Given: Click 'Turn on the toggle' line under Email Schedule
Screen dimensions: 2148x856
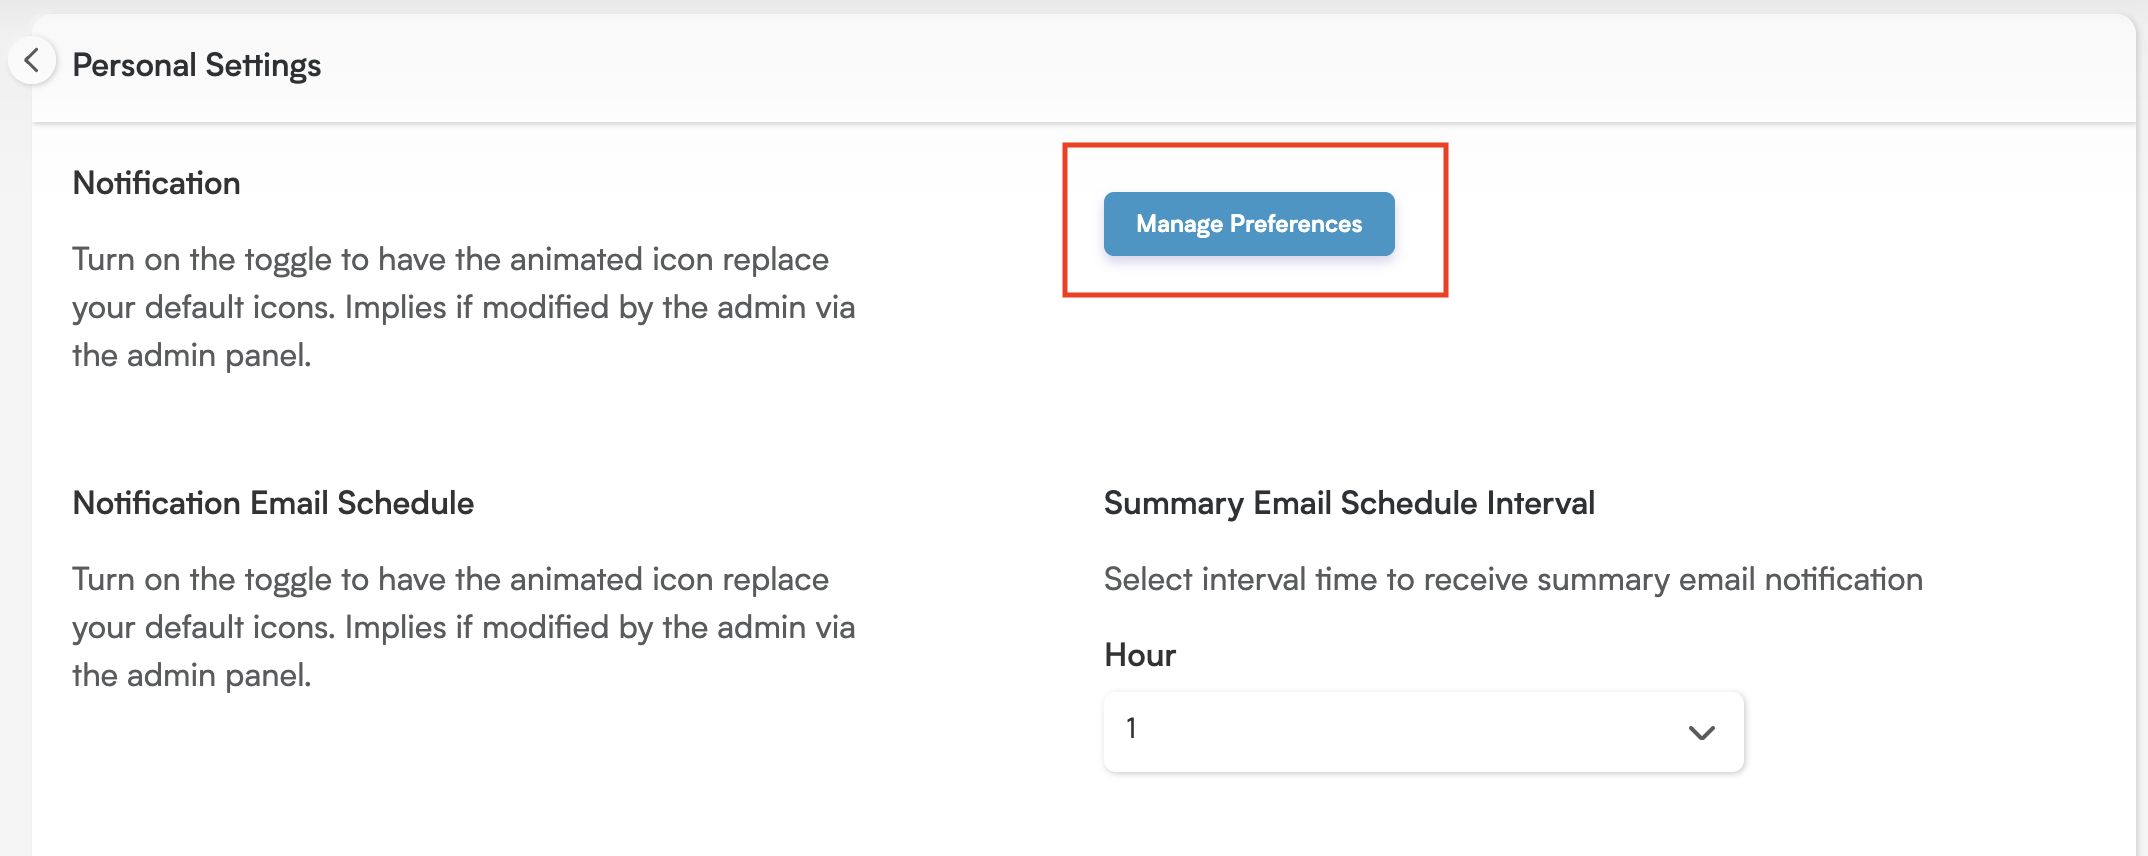Looking at the screenshot, I should tap(450, 580).
